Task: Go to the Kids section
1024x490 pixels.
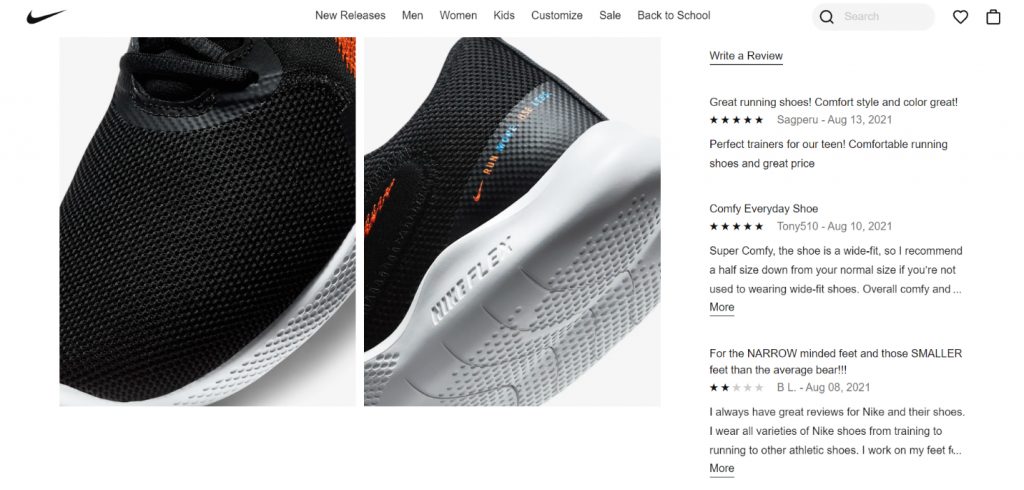Action: (x=504, y=16)
